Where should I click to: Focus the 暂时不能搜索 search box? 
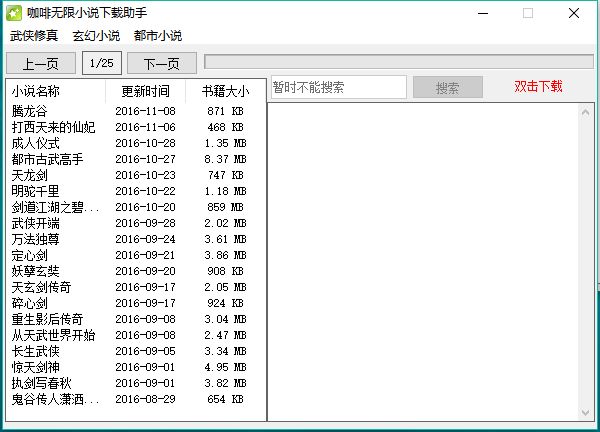339,87
